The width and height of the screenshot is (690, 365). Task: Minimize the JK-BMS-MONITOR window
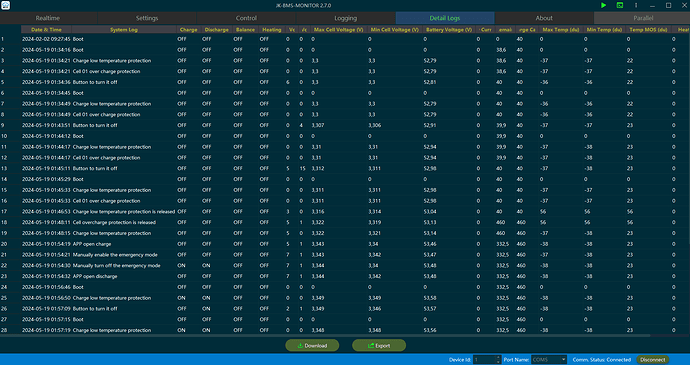click(x=652, y=5)
